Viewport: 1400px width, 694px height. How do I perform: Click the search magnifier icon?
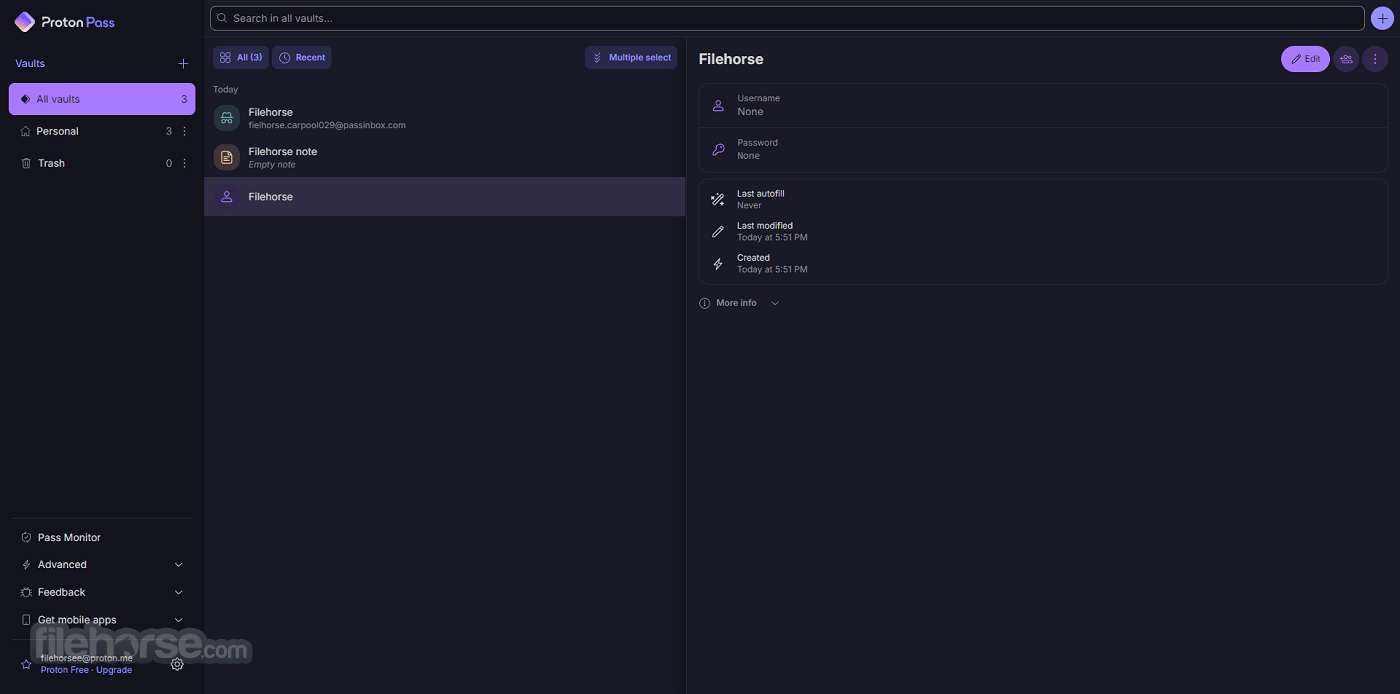(x=222, y=18)
